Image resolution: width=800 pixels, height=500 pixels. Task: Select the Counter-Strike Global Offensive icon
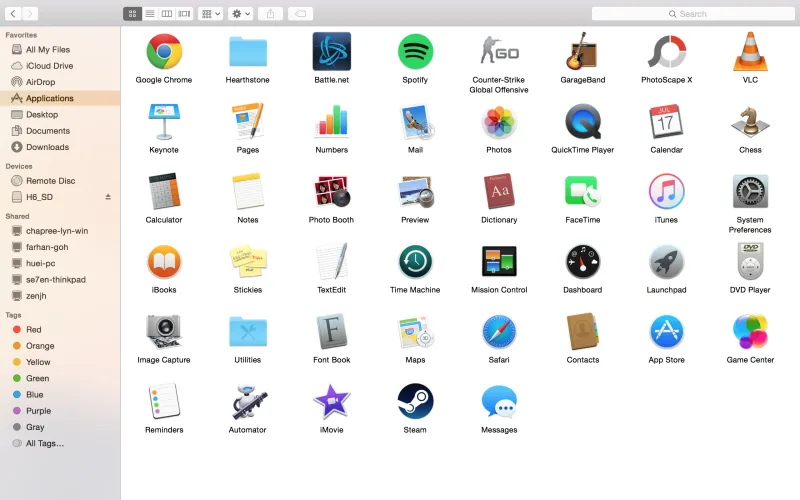tap(499, 52)
